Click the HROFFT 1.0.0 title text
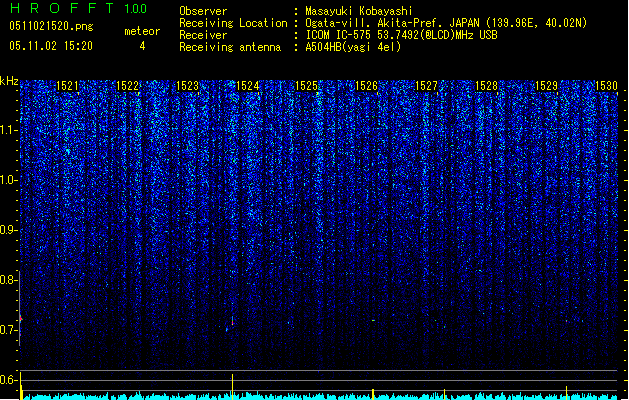Viewport: 629px width, 400px height. (78, 8)
